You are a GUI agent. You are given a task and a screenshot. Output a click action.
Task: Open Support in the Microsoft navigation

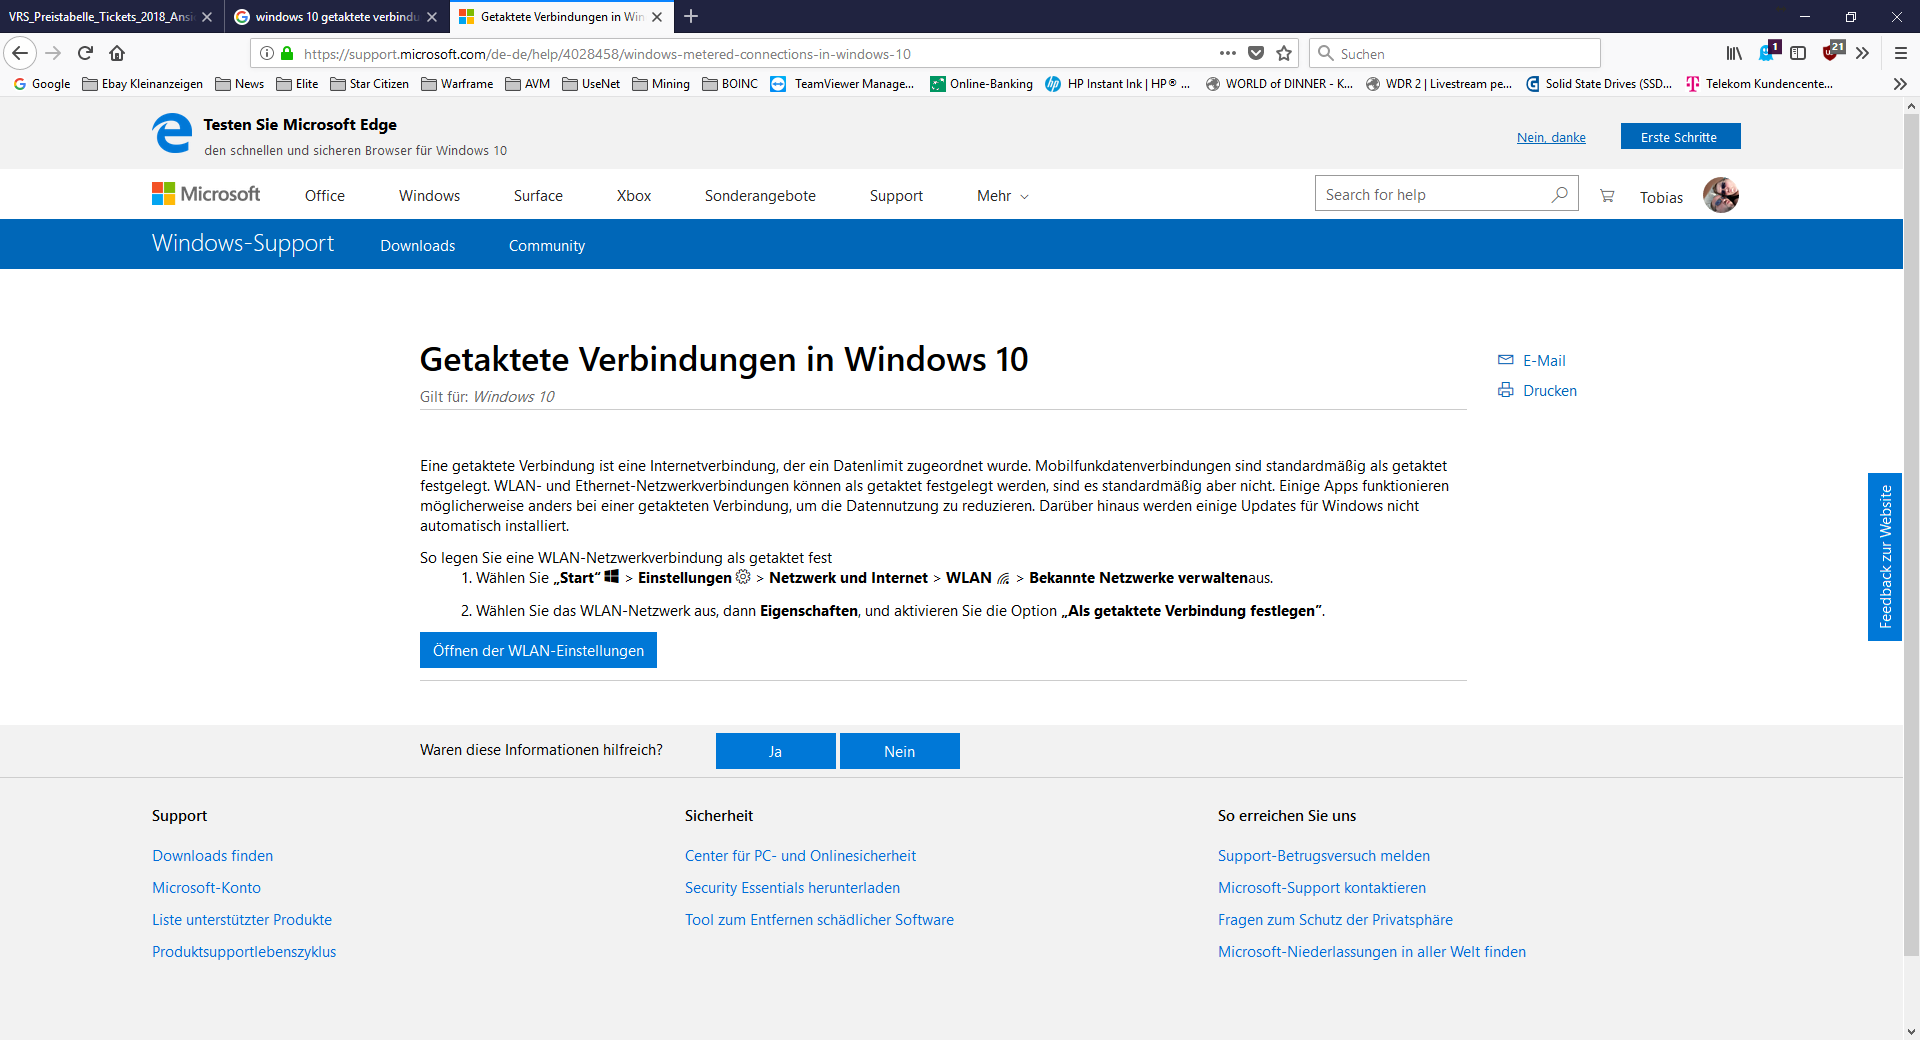point(896,196)
